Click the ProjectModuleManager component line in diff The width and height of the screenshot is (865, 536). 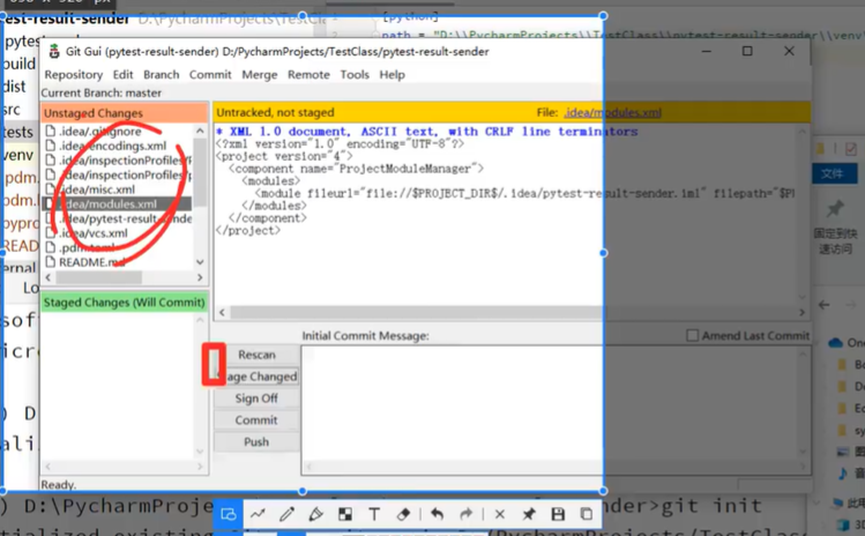(356, 169)
